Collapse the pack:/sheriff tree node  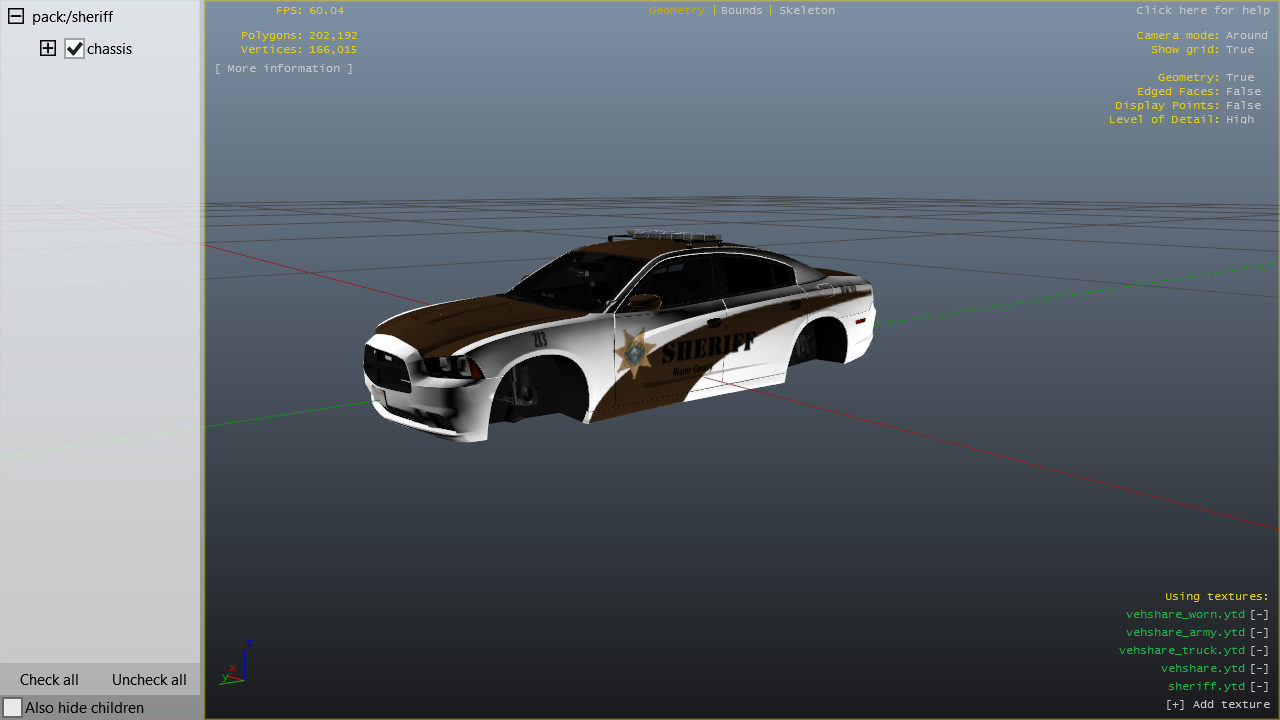[16, 17]
